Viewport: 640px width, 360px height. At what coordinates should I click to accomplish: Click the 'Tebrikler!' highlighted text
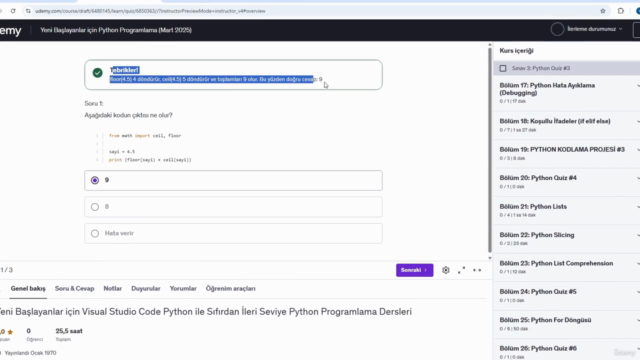pos(124,70)
